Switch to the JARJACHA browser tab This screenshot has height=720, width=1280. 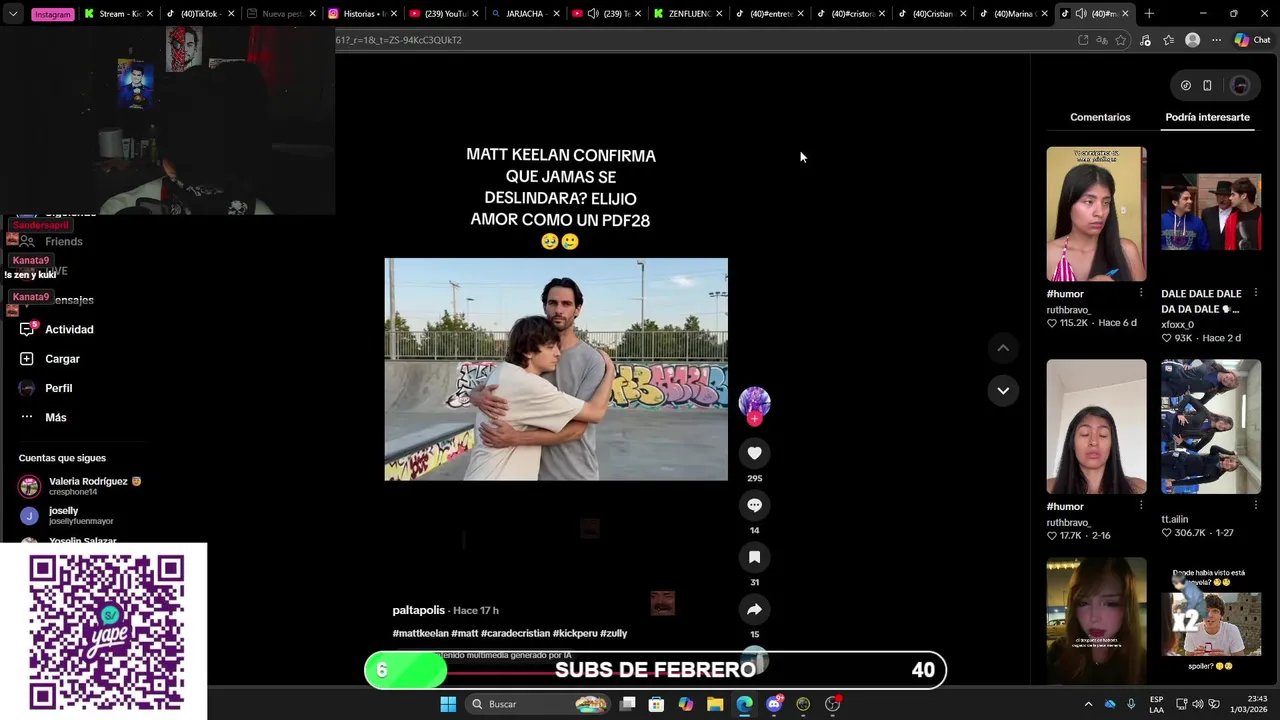click(524, 14)
